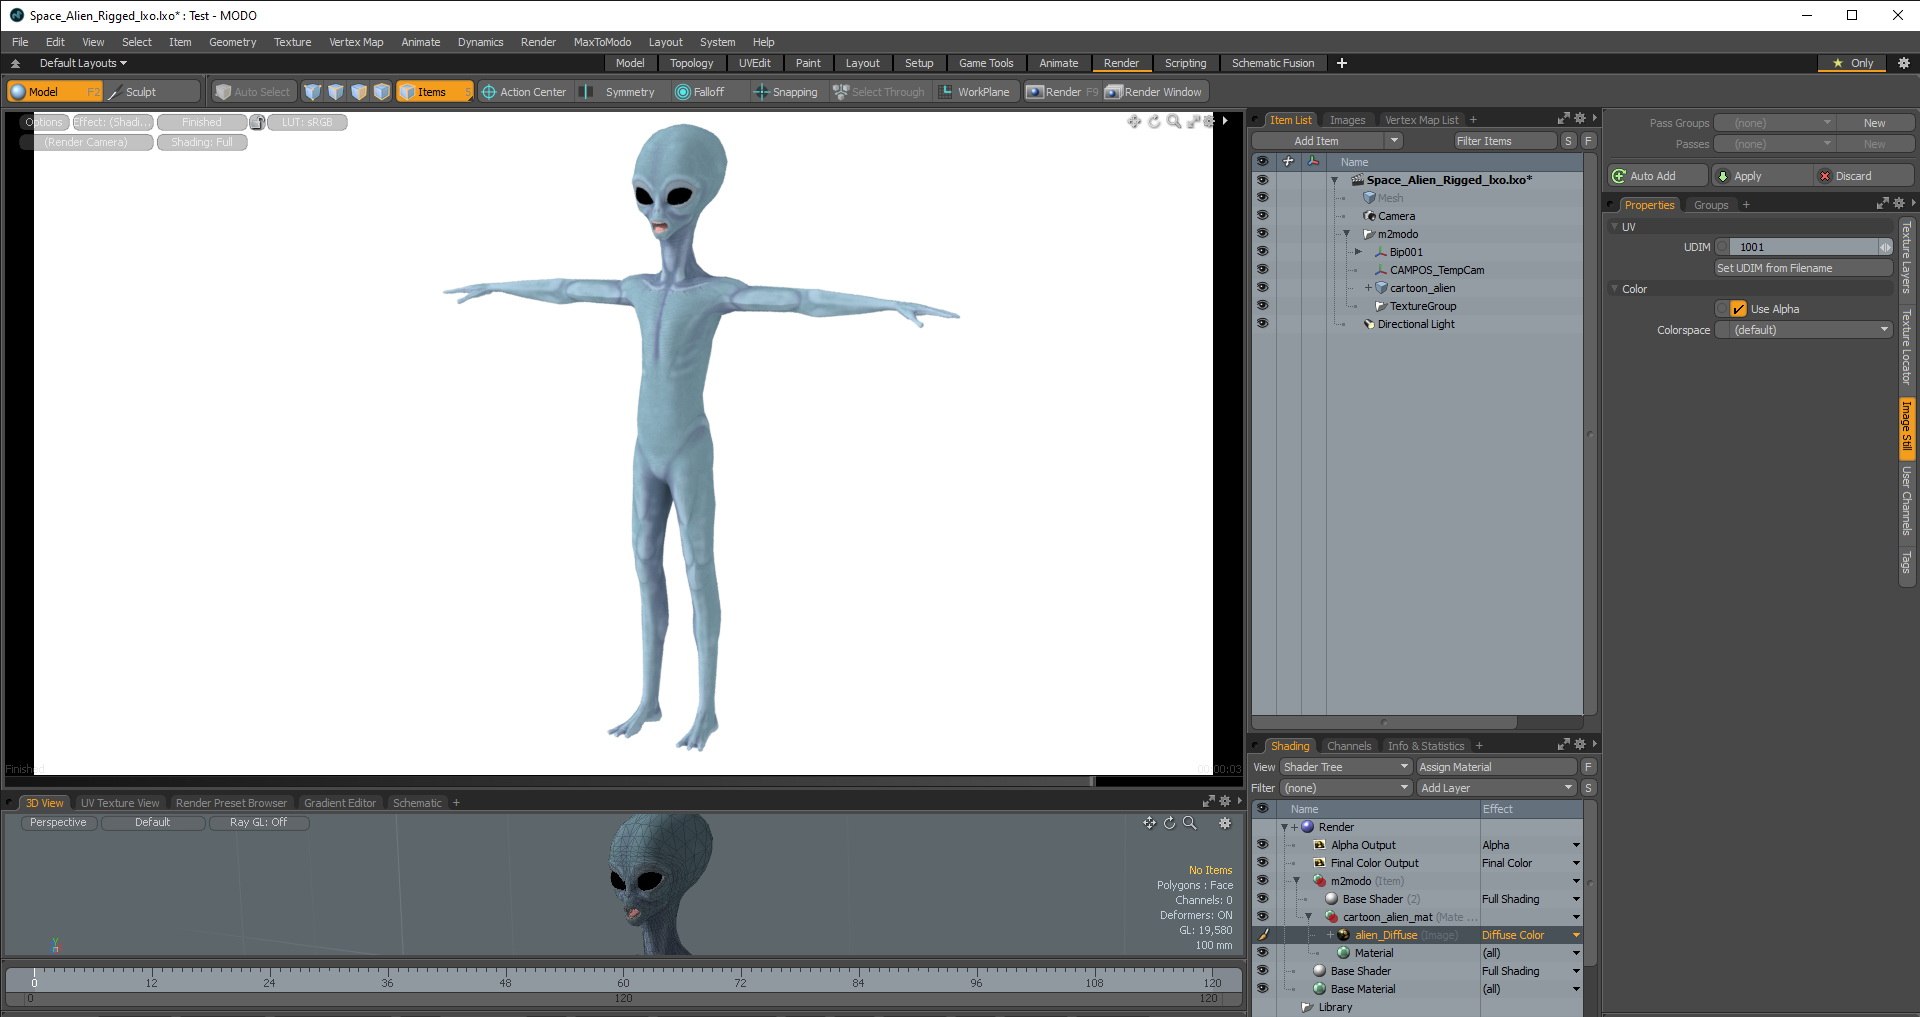Click the 3D view settings gear icon
Screen dimensions: 1920x1017
[1225, 823]
